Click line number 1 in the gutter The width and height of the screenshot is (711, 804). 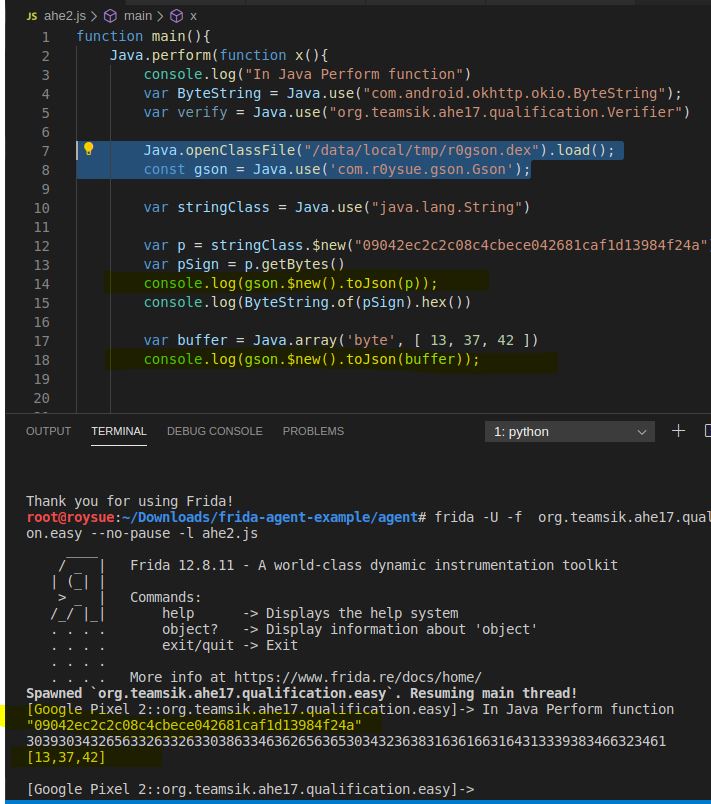(46, 37)
